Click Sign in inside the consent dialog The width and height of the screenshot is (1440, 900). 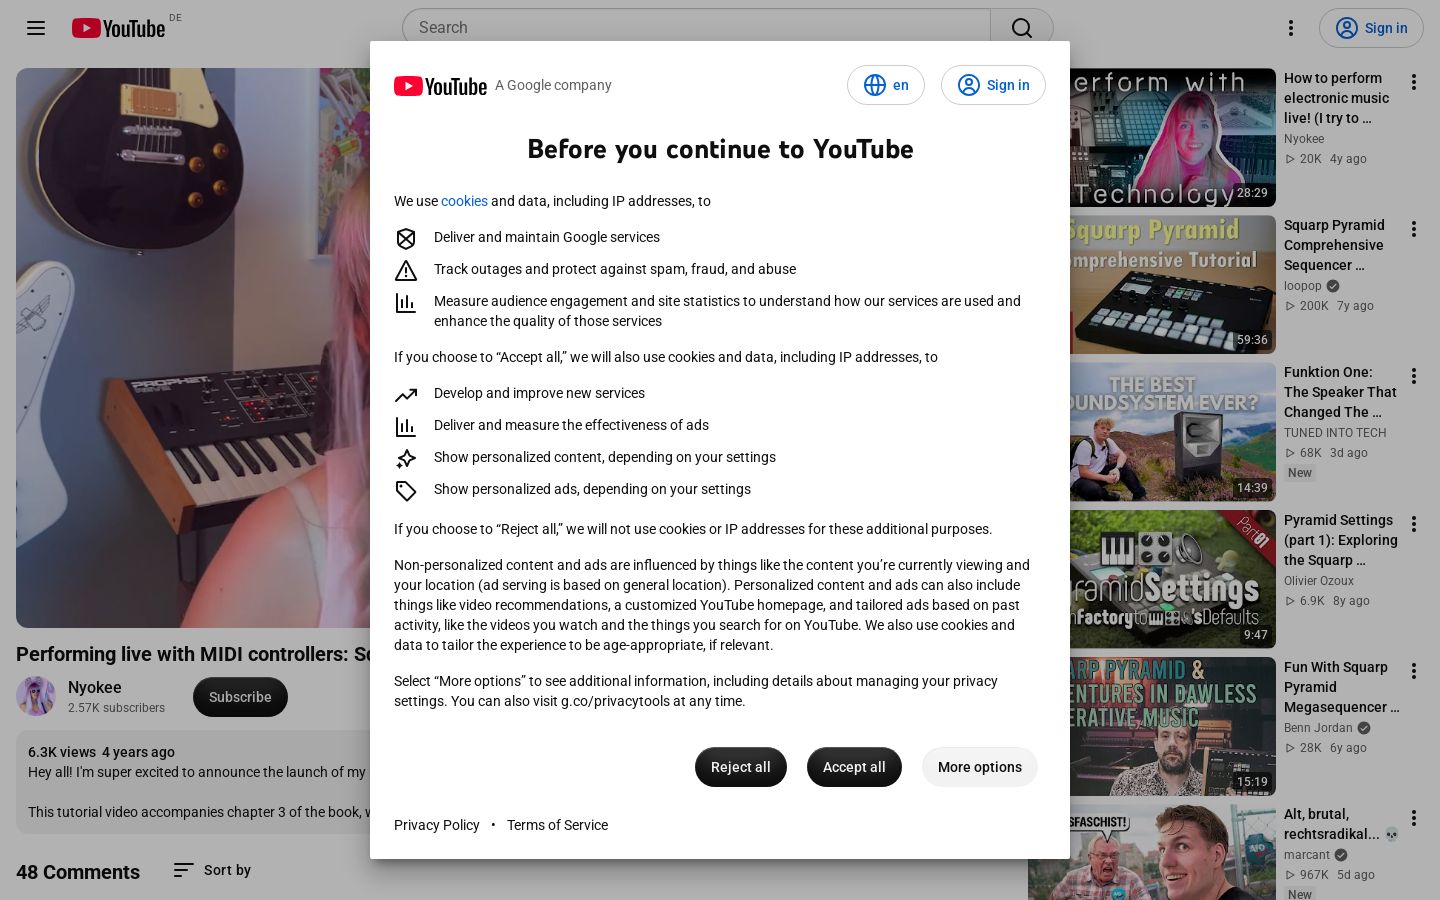(993, 85)
